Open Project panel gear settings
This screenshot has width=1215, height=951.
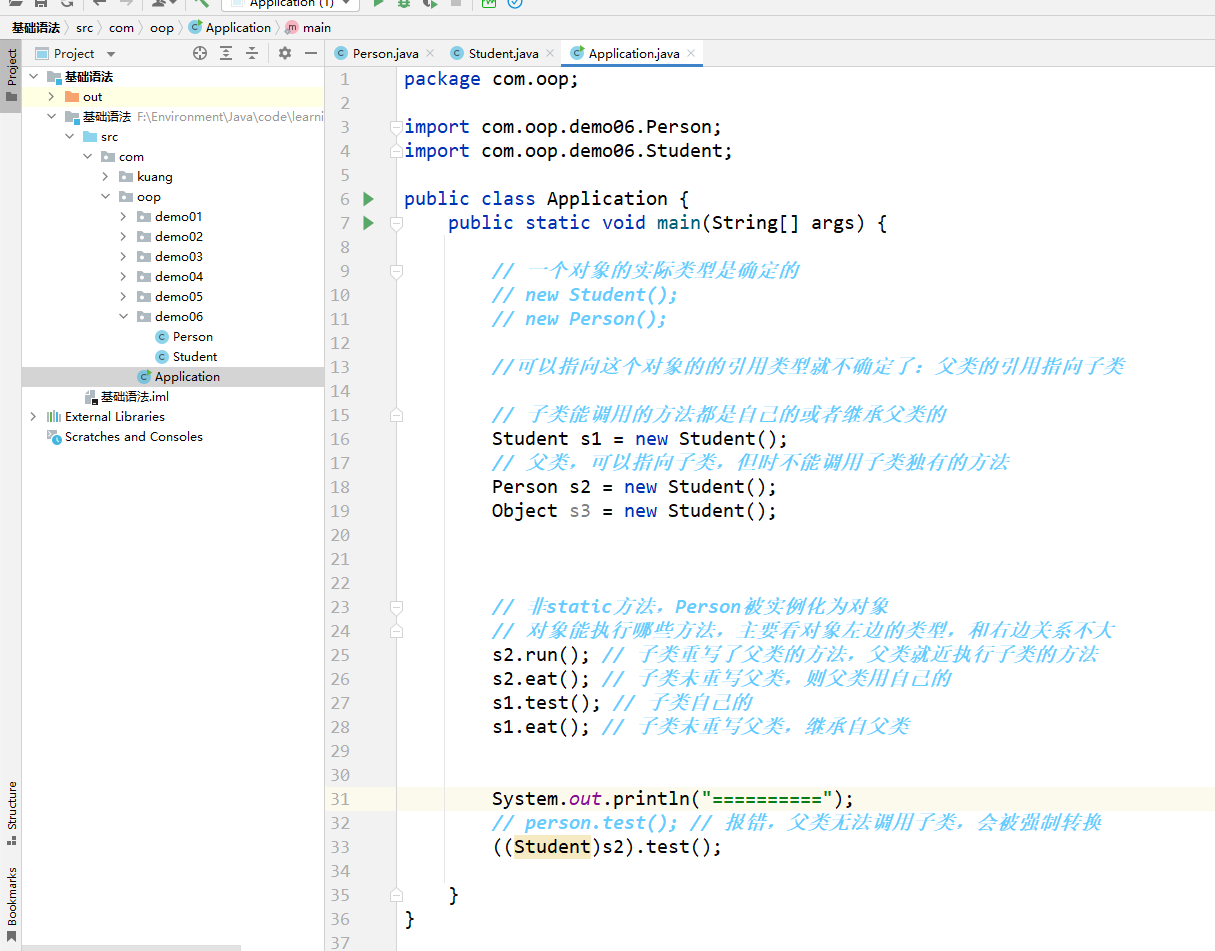[285, 53]
